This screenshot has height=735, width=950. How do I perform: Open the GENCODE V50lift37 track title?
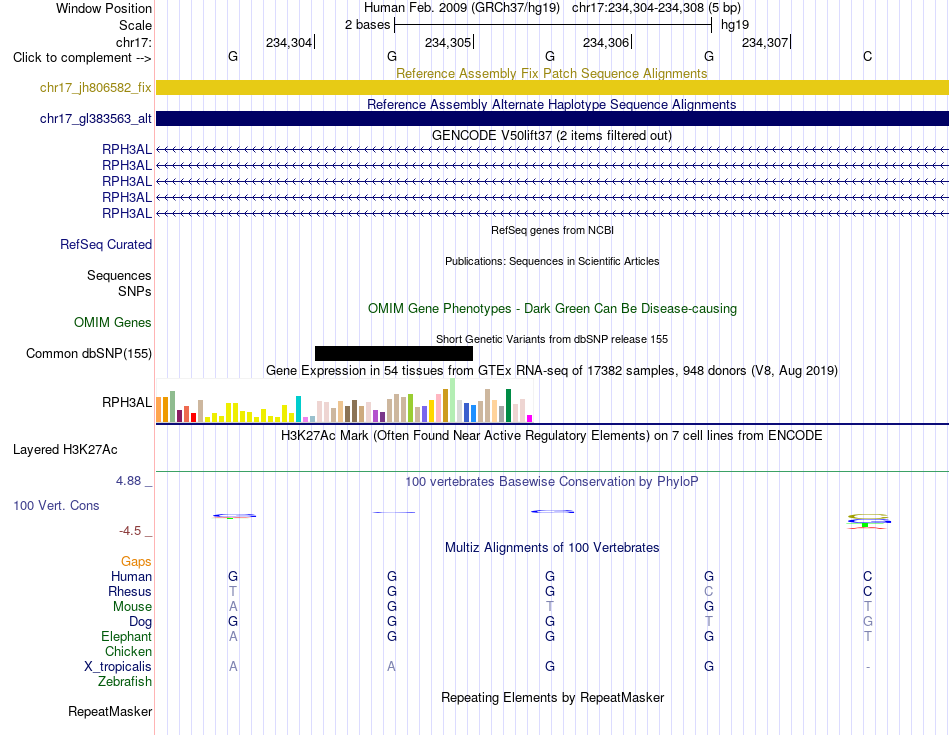tap(551, 135)
